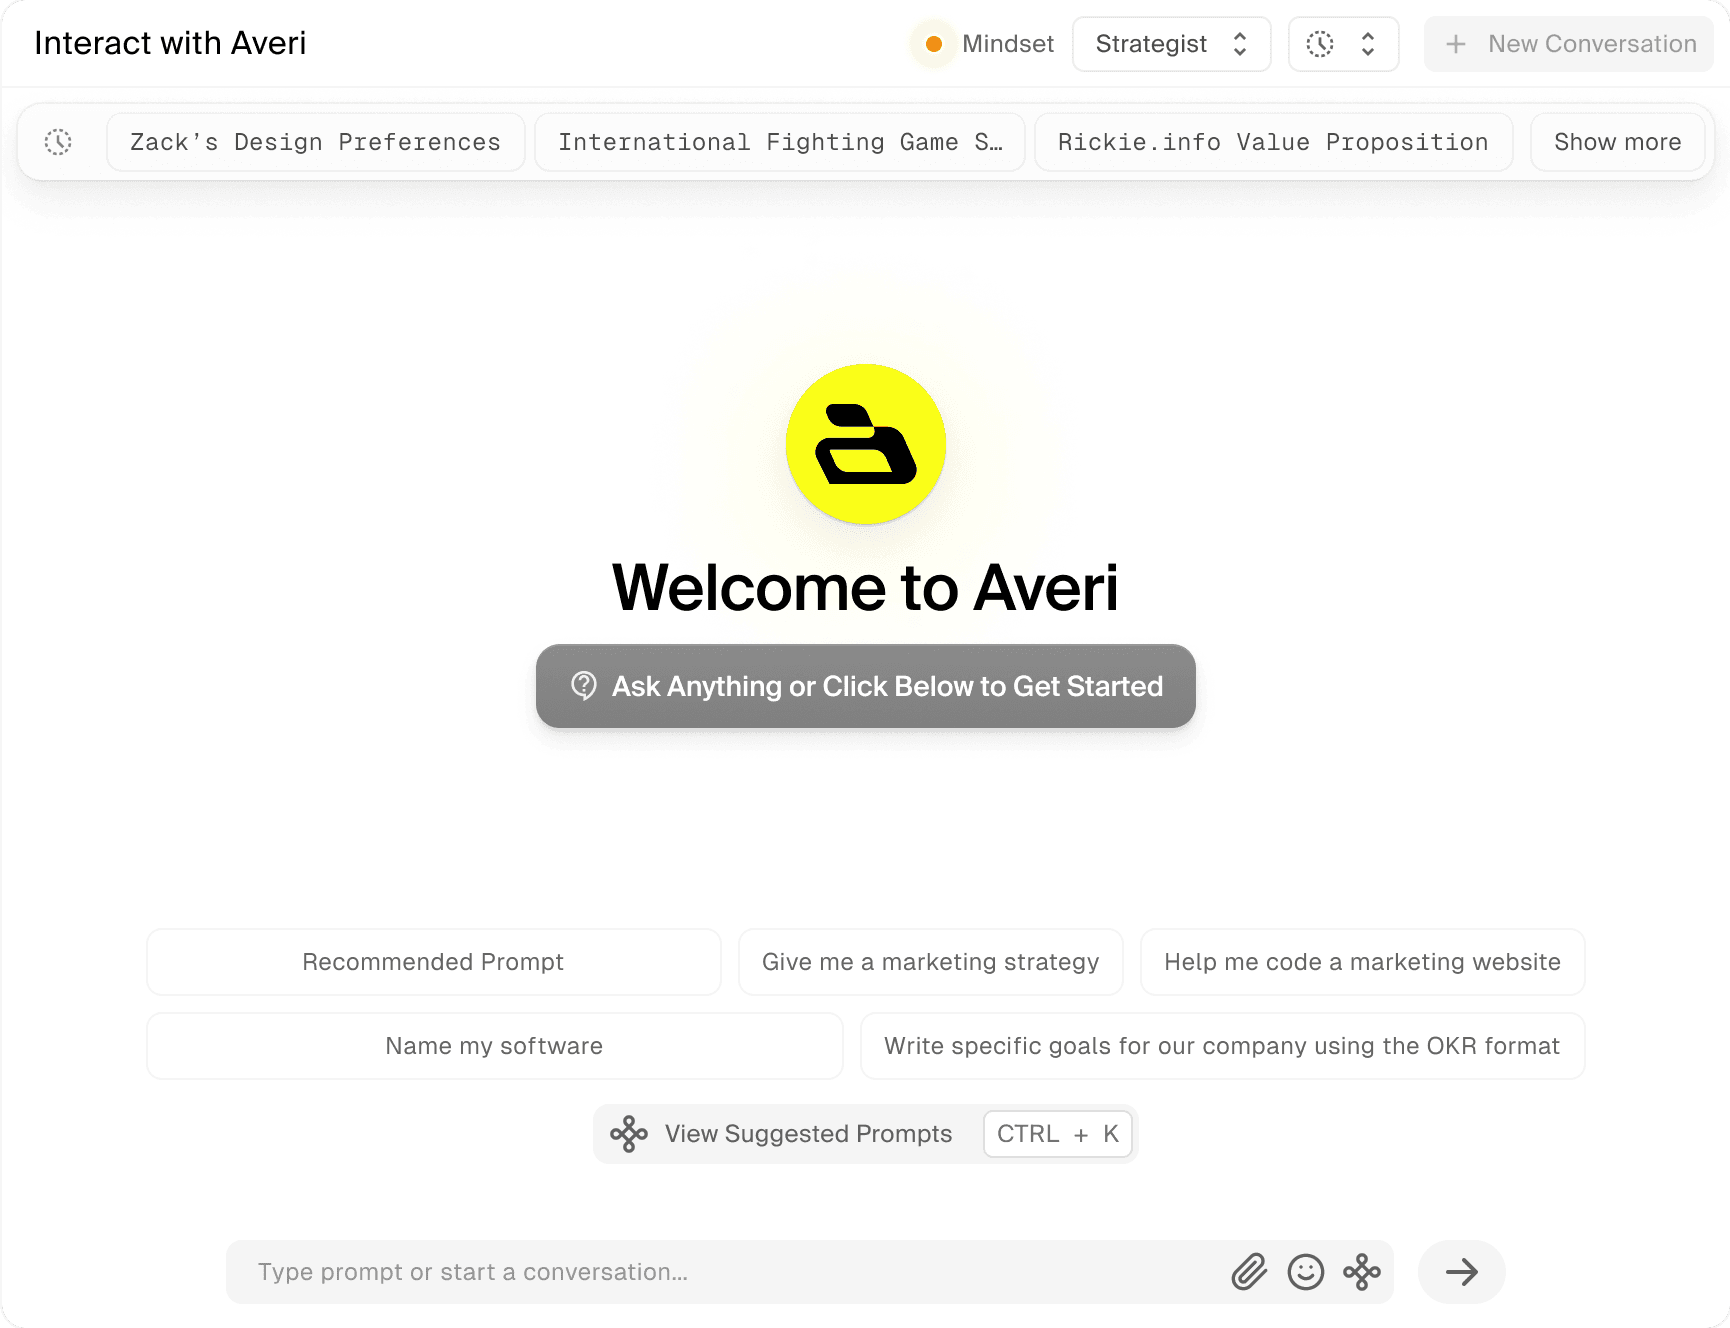Click the prompt input field at the bottom
Screen dimensions: 1730x1328
tap(700, 1272)
